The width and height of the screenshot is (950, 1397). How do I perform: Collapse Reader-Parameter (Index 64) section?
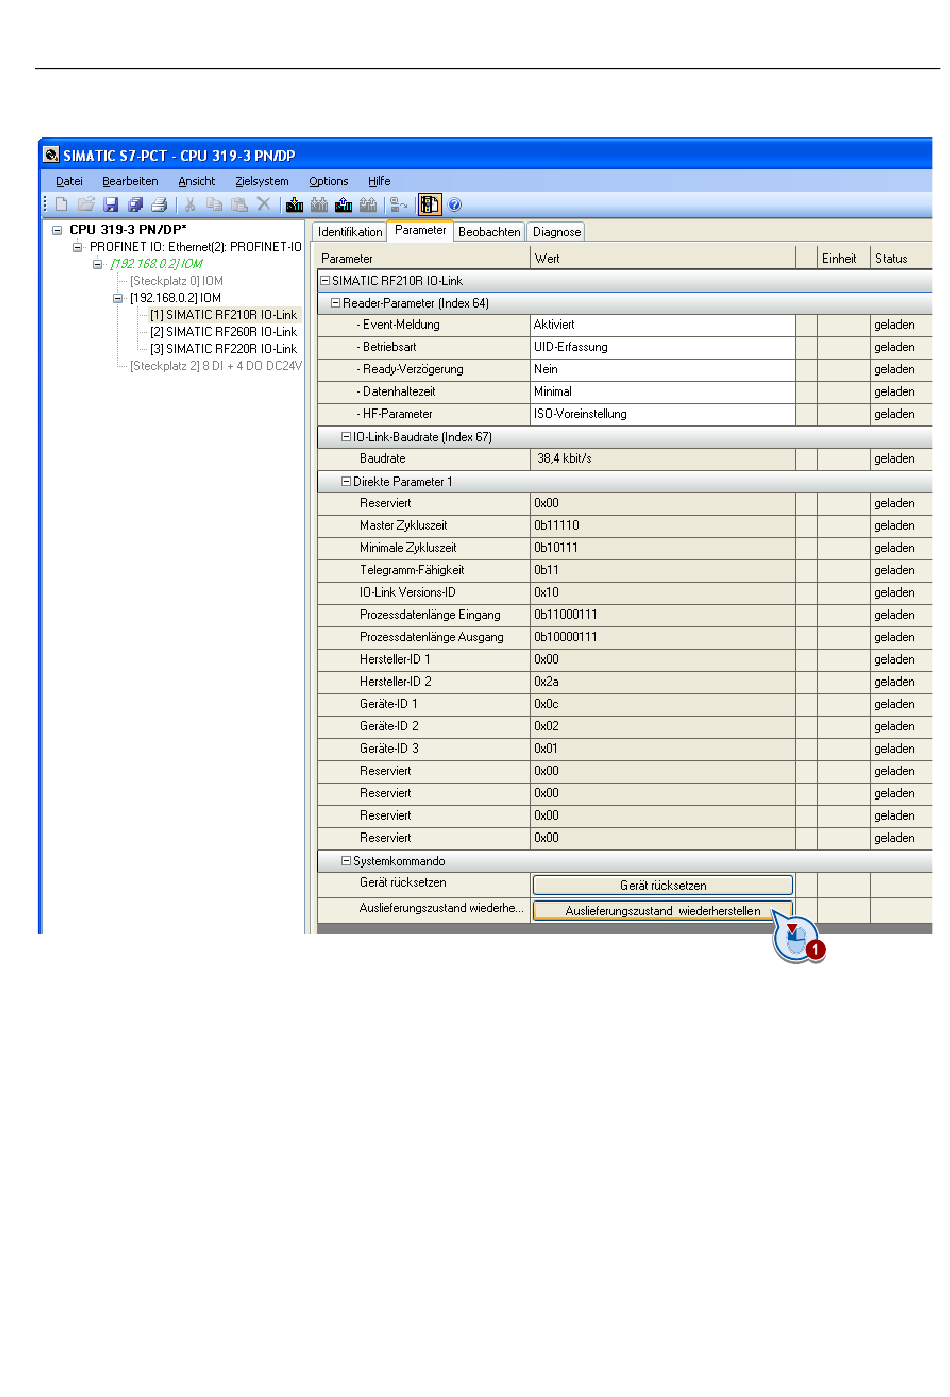click(x=335, y=303)
